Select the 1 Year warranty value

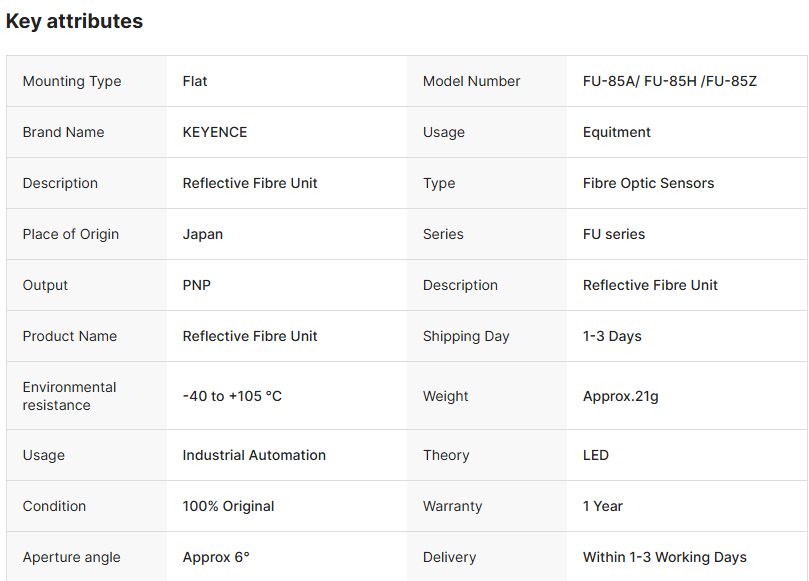[x=603, y=506]
